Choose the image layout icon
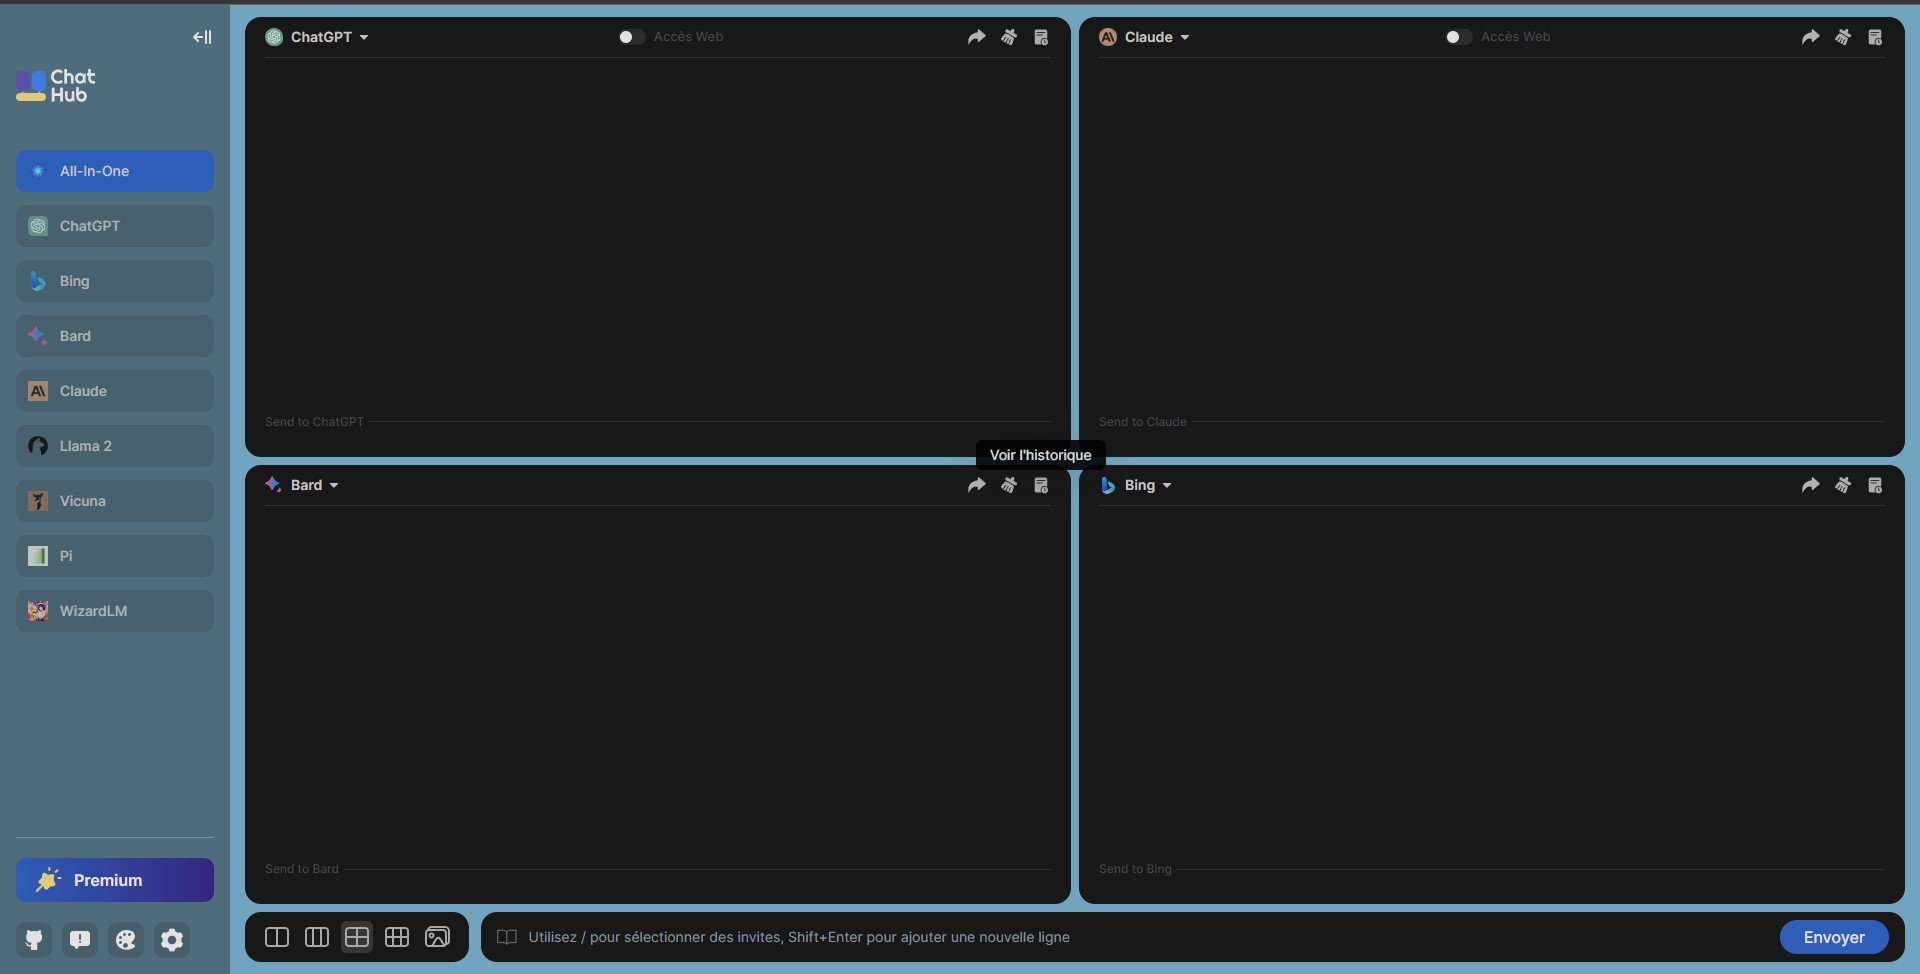The width and height of the screenshot is (1920, 974). coord(437,937)
